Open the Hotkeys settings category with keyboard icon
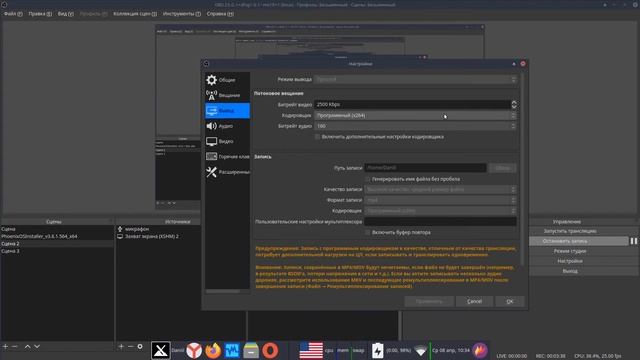640x360 pixels. click(227, 157)
